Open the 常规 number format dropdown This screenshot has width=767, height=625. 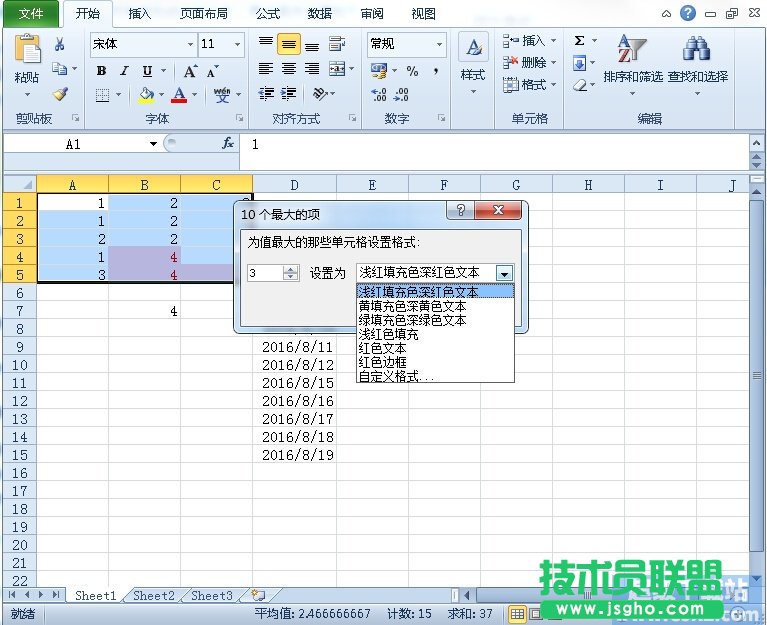click(438, 45)
